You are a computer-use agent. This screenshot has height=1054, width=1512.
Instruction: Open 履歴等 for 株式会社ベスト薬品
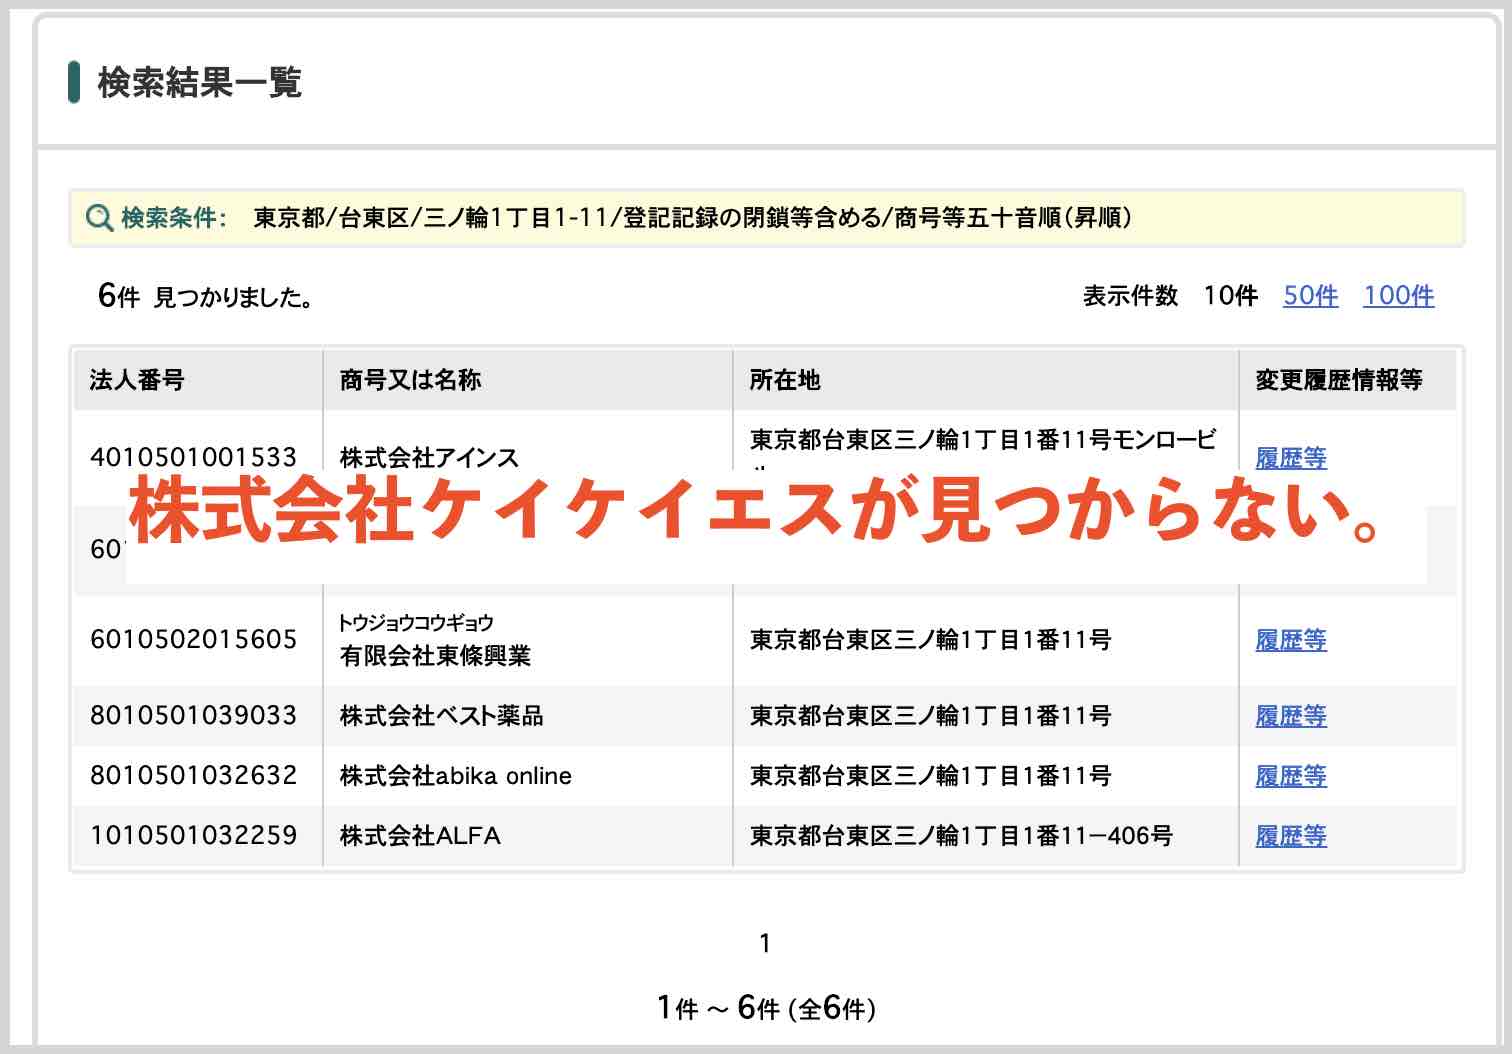pos(1290,716)
